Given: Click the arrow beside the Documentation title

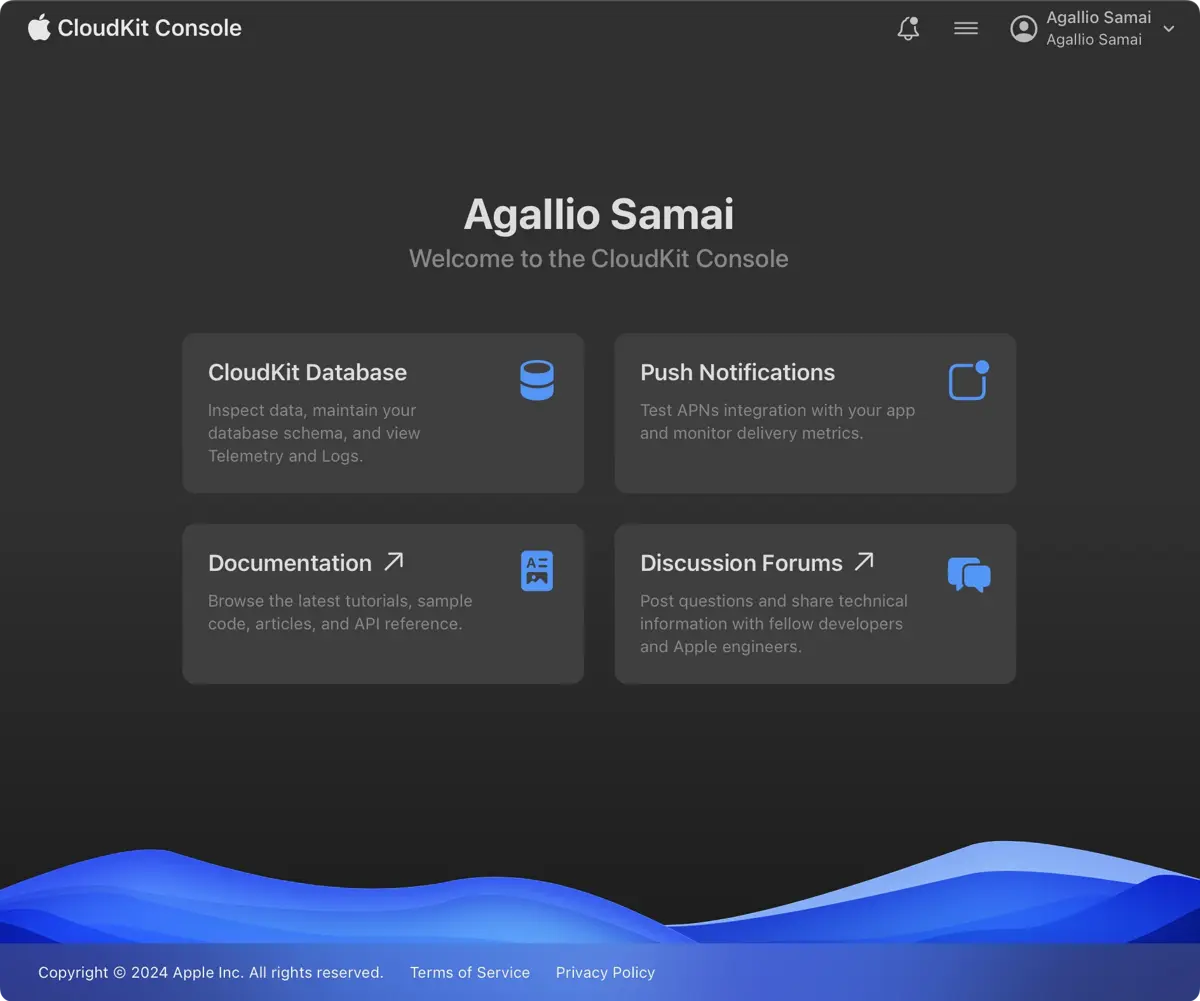Looking at the screenshot, I should pyautogui.click(x=394, y=562).
